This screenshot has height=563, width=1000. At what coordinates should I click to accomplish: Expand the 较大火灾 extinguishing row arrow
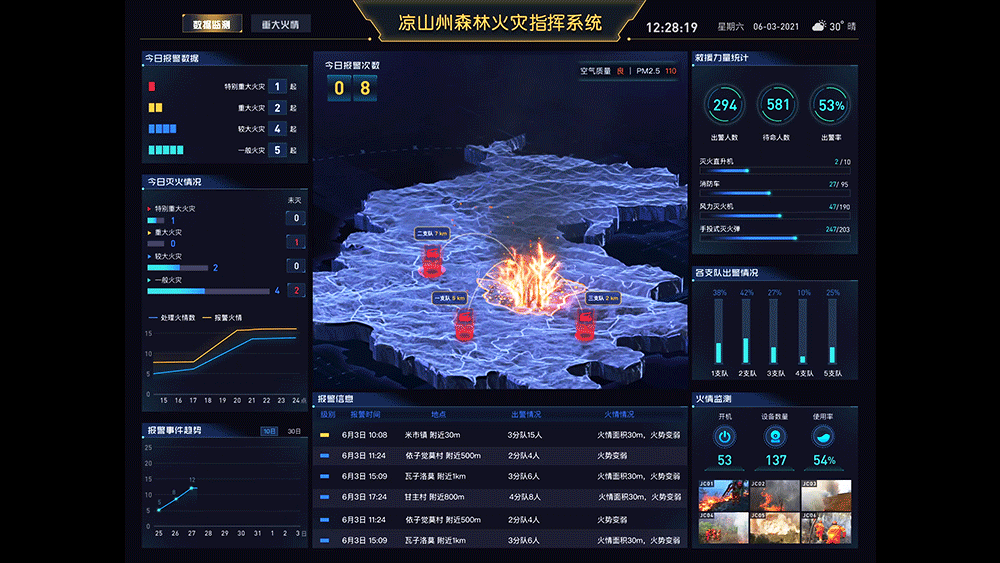[149, 256]
